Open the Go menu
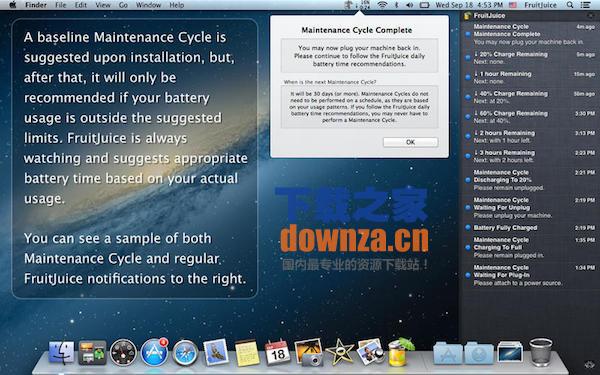The image size is (600, 375). (x=123, y=5)
